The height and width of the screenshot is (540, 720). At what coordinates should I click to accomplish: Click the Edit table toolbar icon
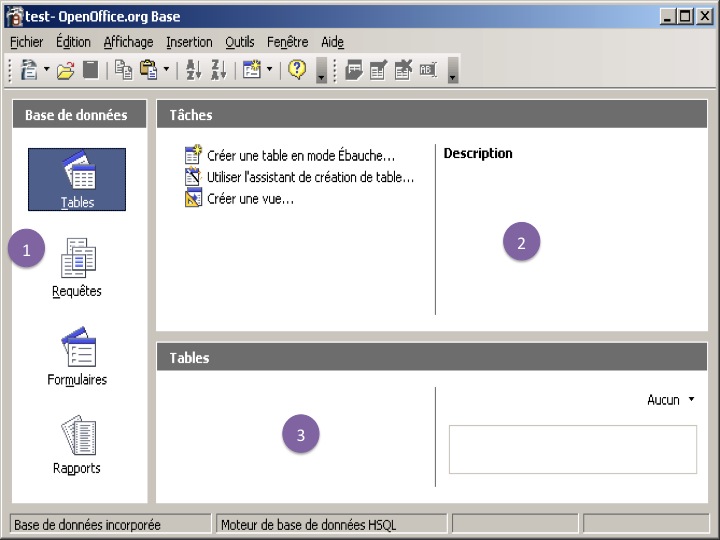click(378, 70)
